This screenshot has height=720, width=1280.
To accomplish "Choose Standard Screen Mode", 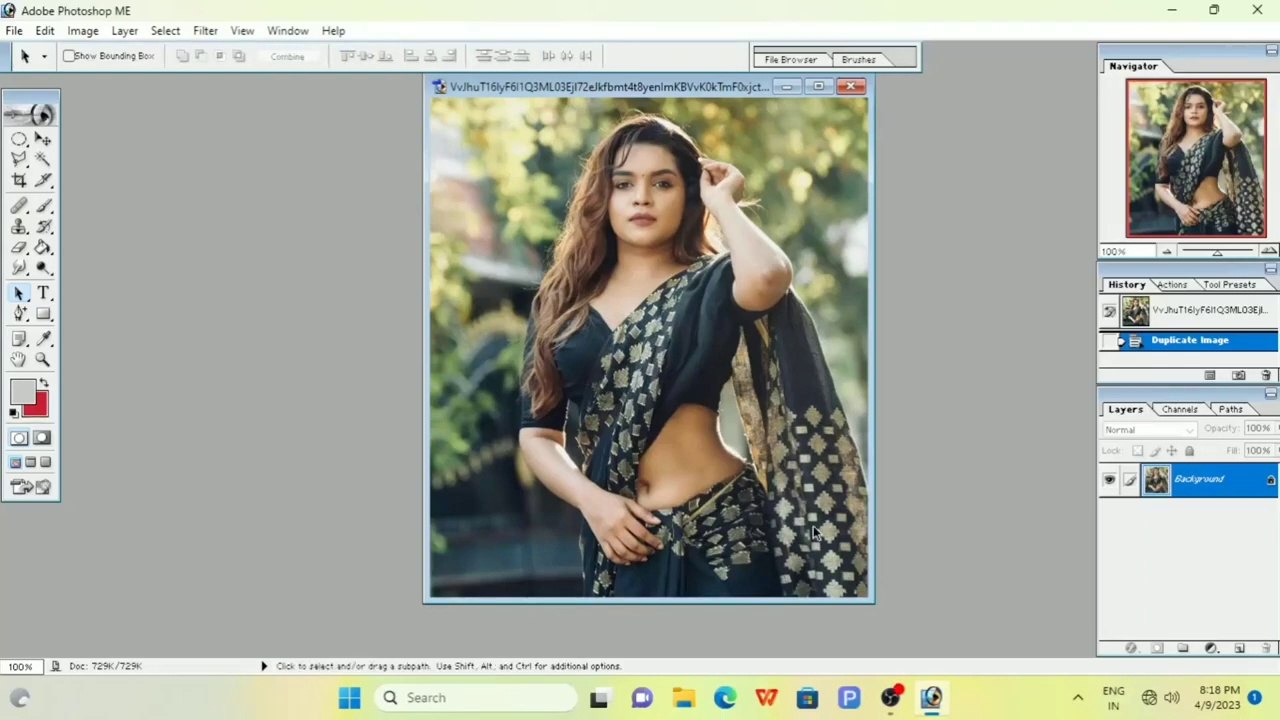I will pyautogui.click(x=15, y=462).
